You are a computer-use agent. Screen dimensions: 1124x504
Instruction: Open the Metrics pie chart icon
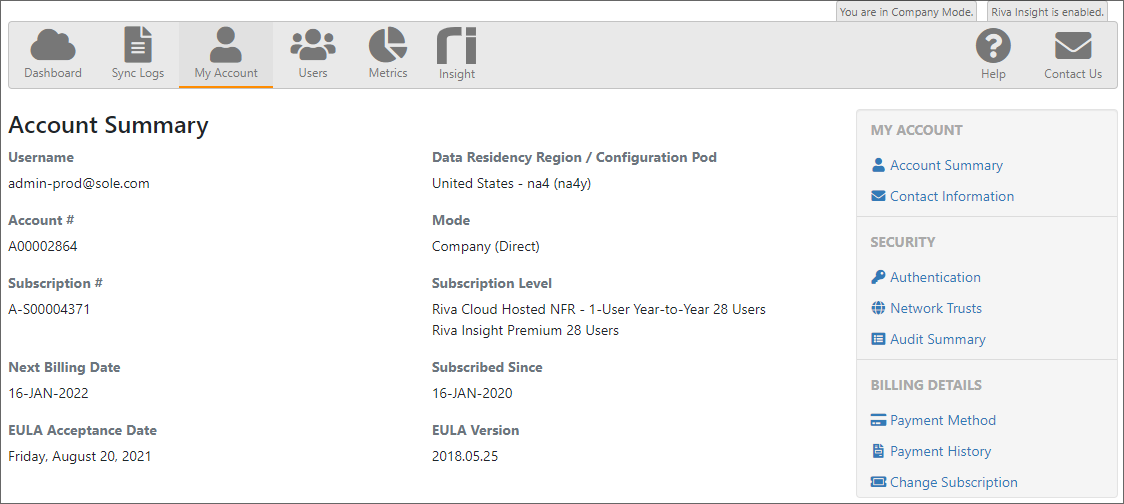(x=388, y=45)
